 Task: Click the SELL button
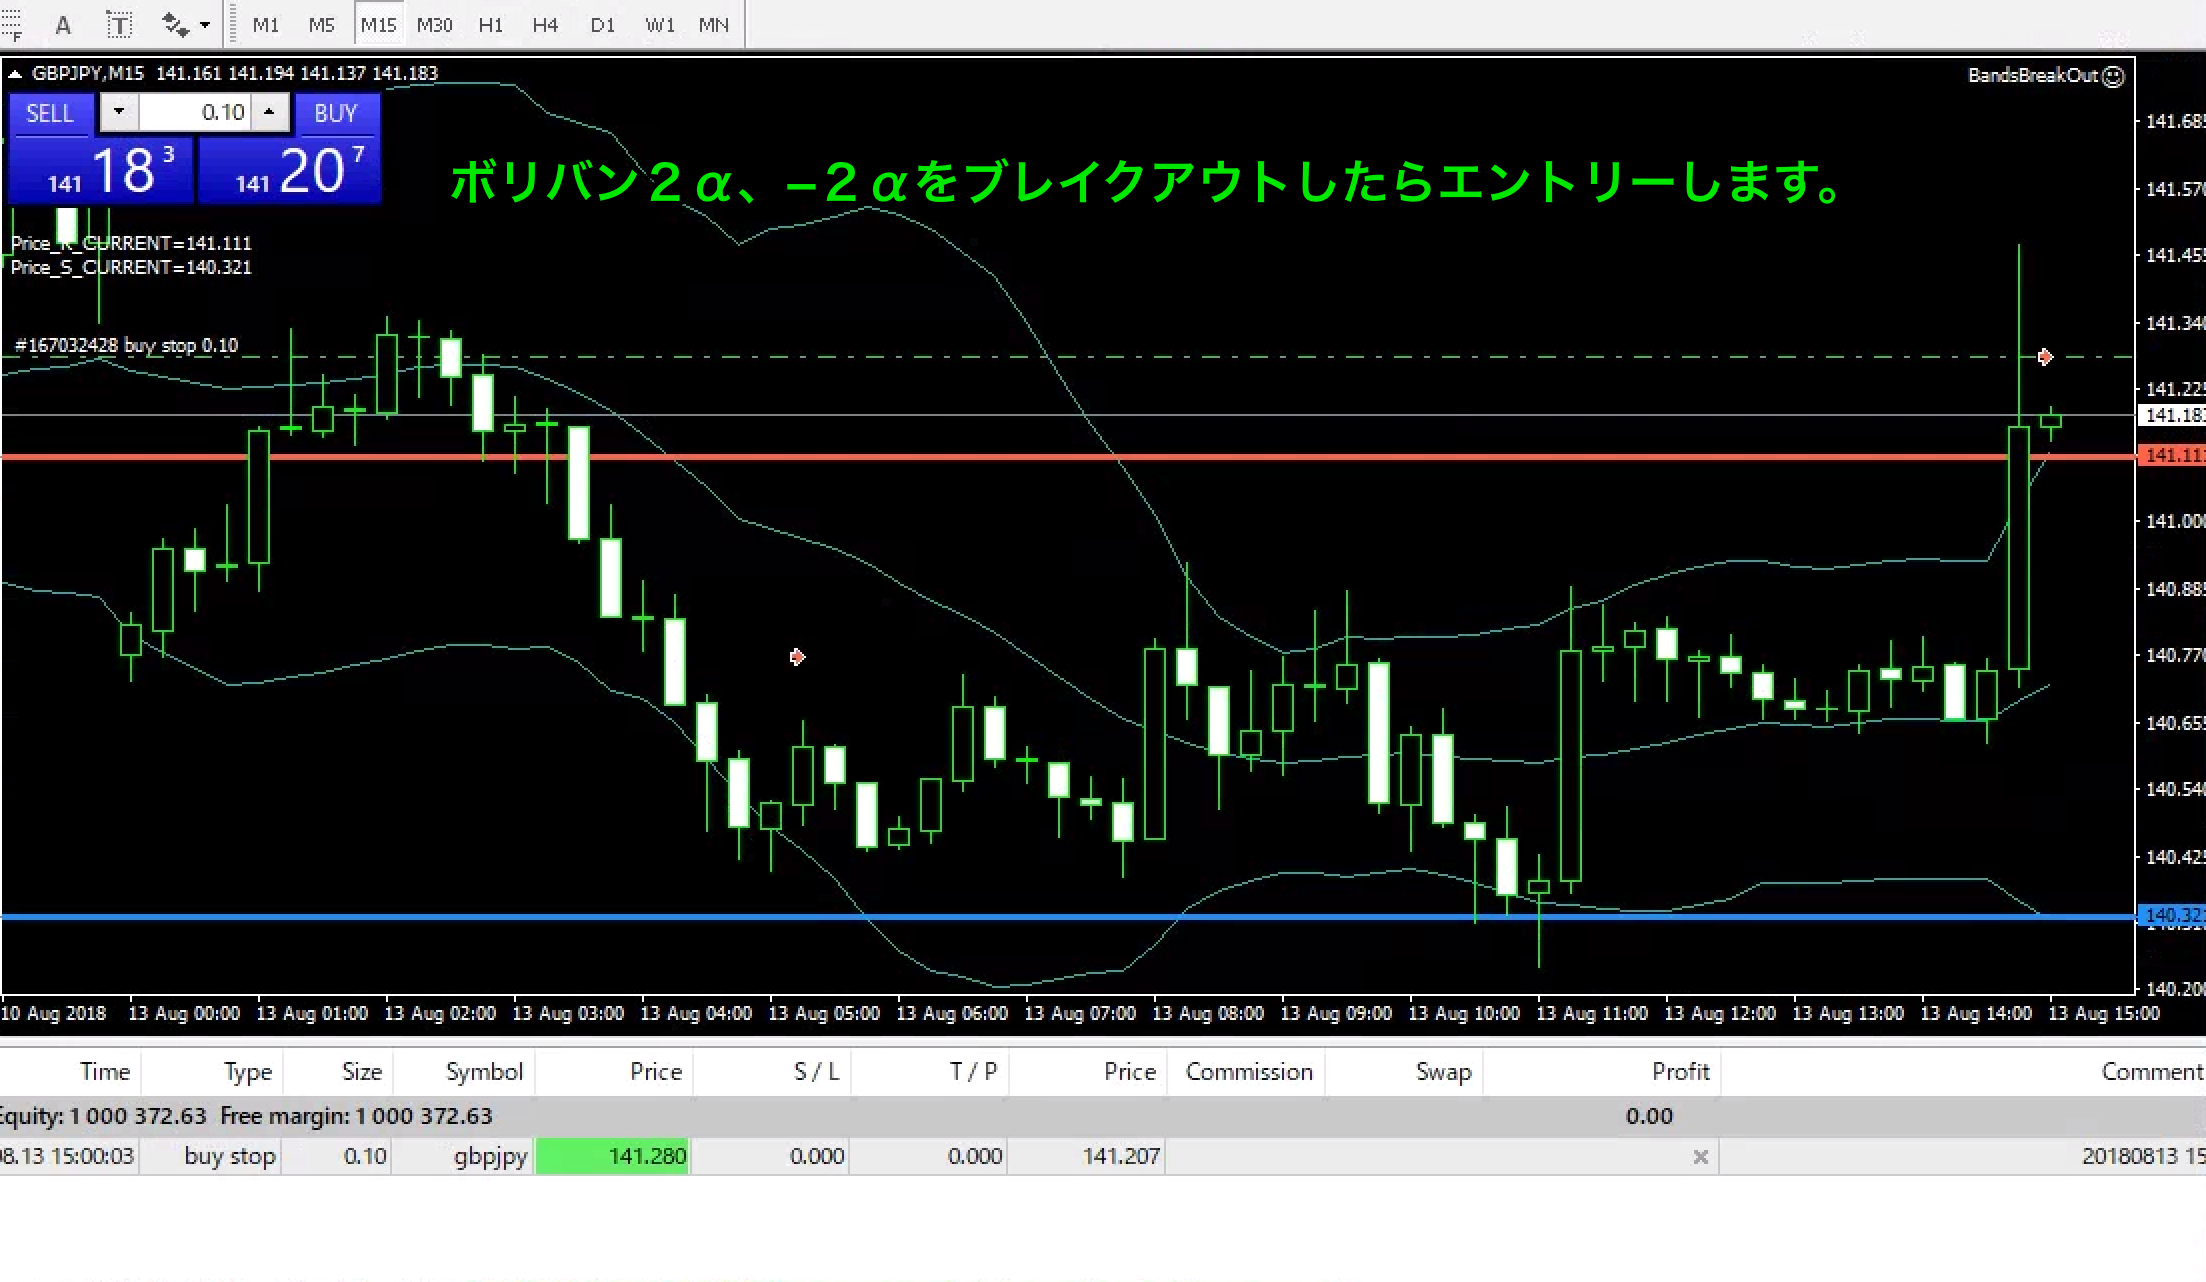[x=50, y=113]
